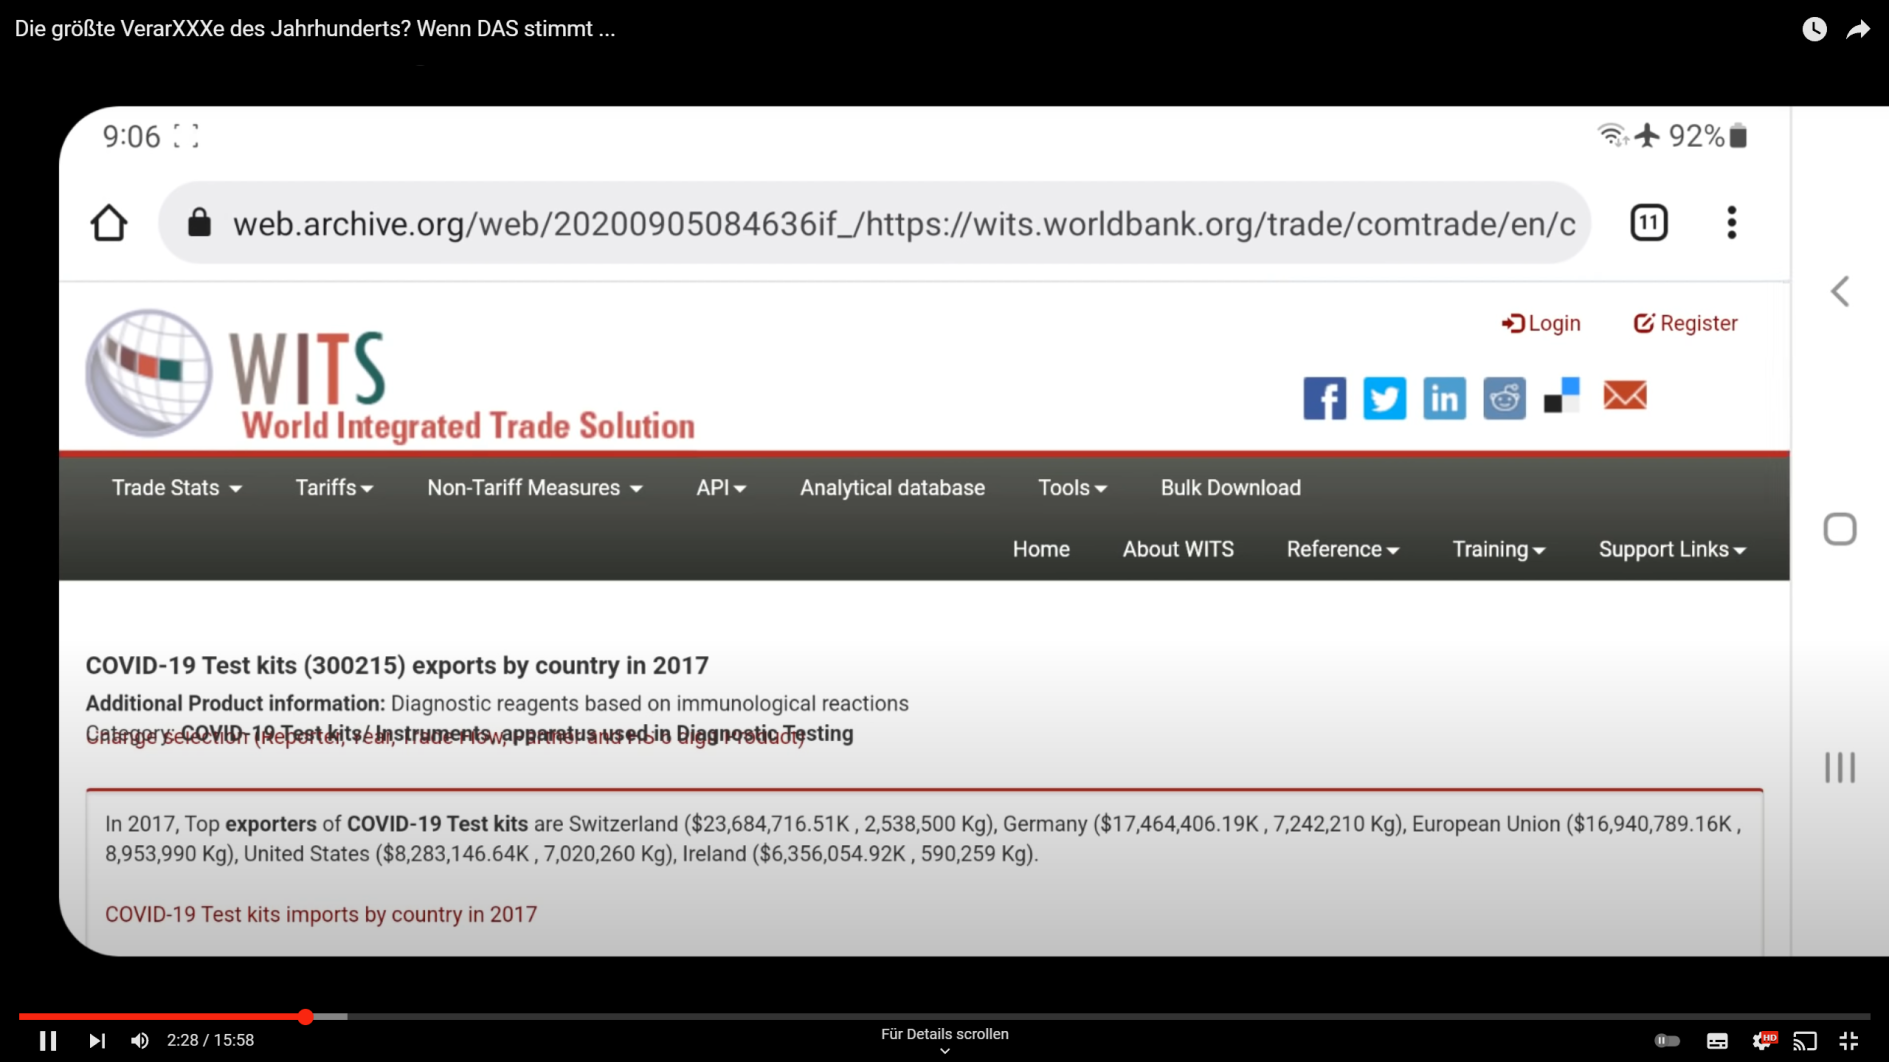The image size is (1889, 1062).
Task: Click the Twitter share icon
Action: 1384,398
